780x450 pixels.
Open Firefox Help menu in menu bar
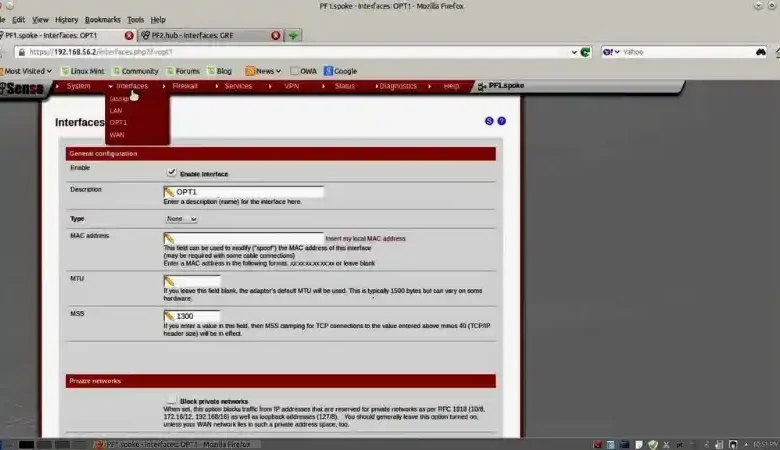[158, 20]
